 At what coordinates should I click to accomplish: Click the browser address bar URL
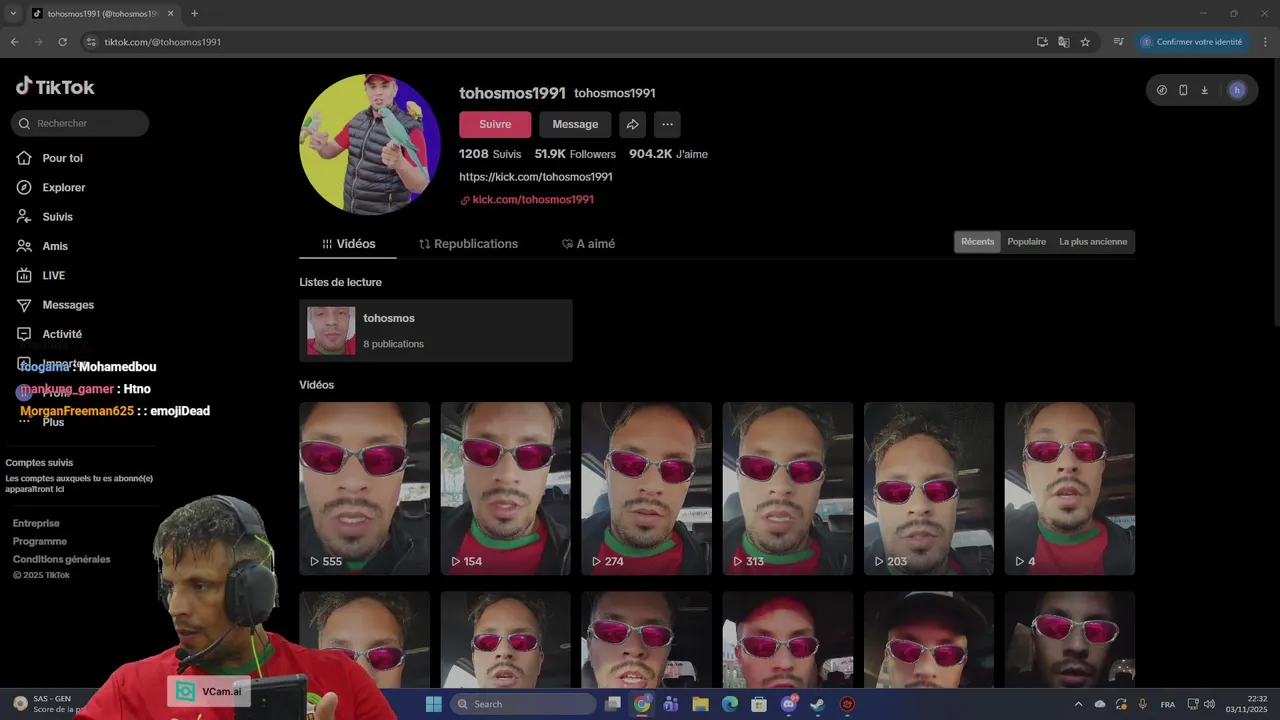162,42
